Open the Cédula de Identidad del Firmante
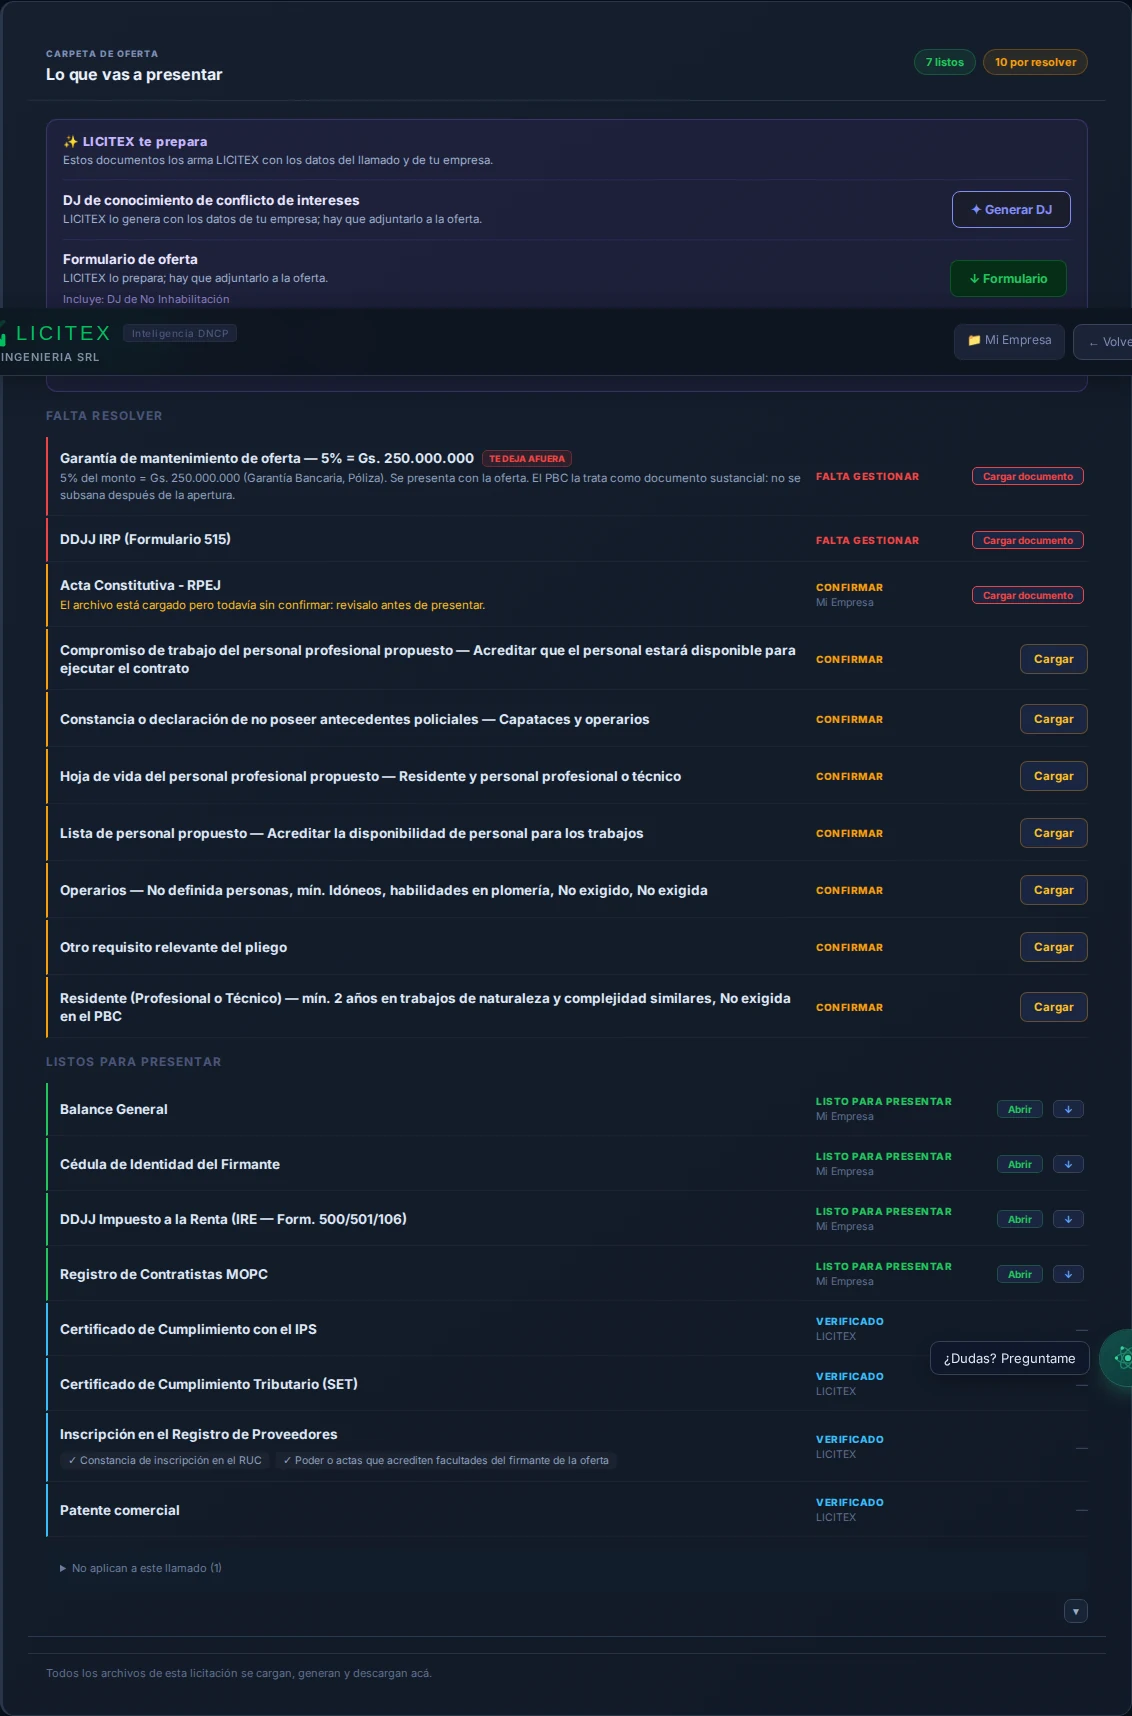The image size is (1132, 1716). coord(1020,1164)
